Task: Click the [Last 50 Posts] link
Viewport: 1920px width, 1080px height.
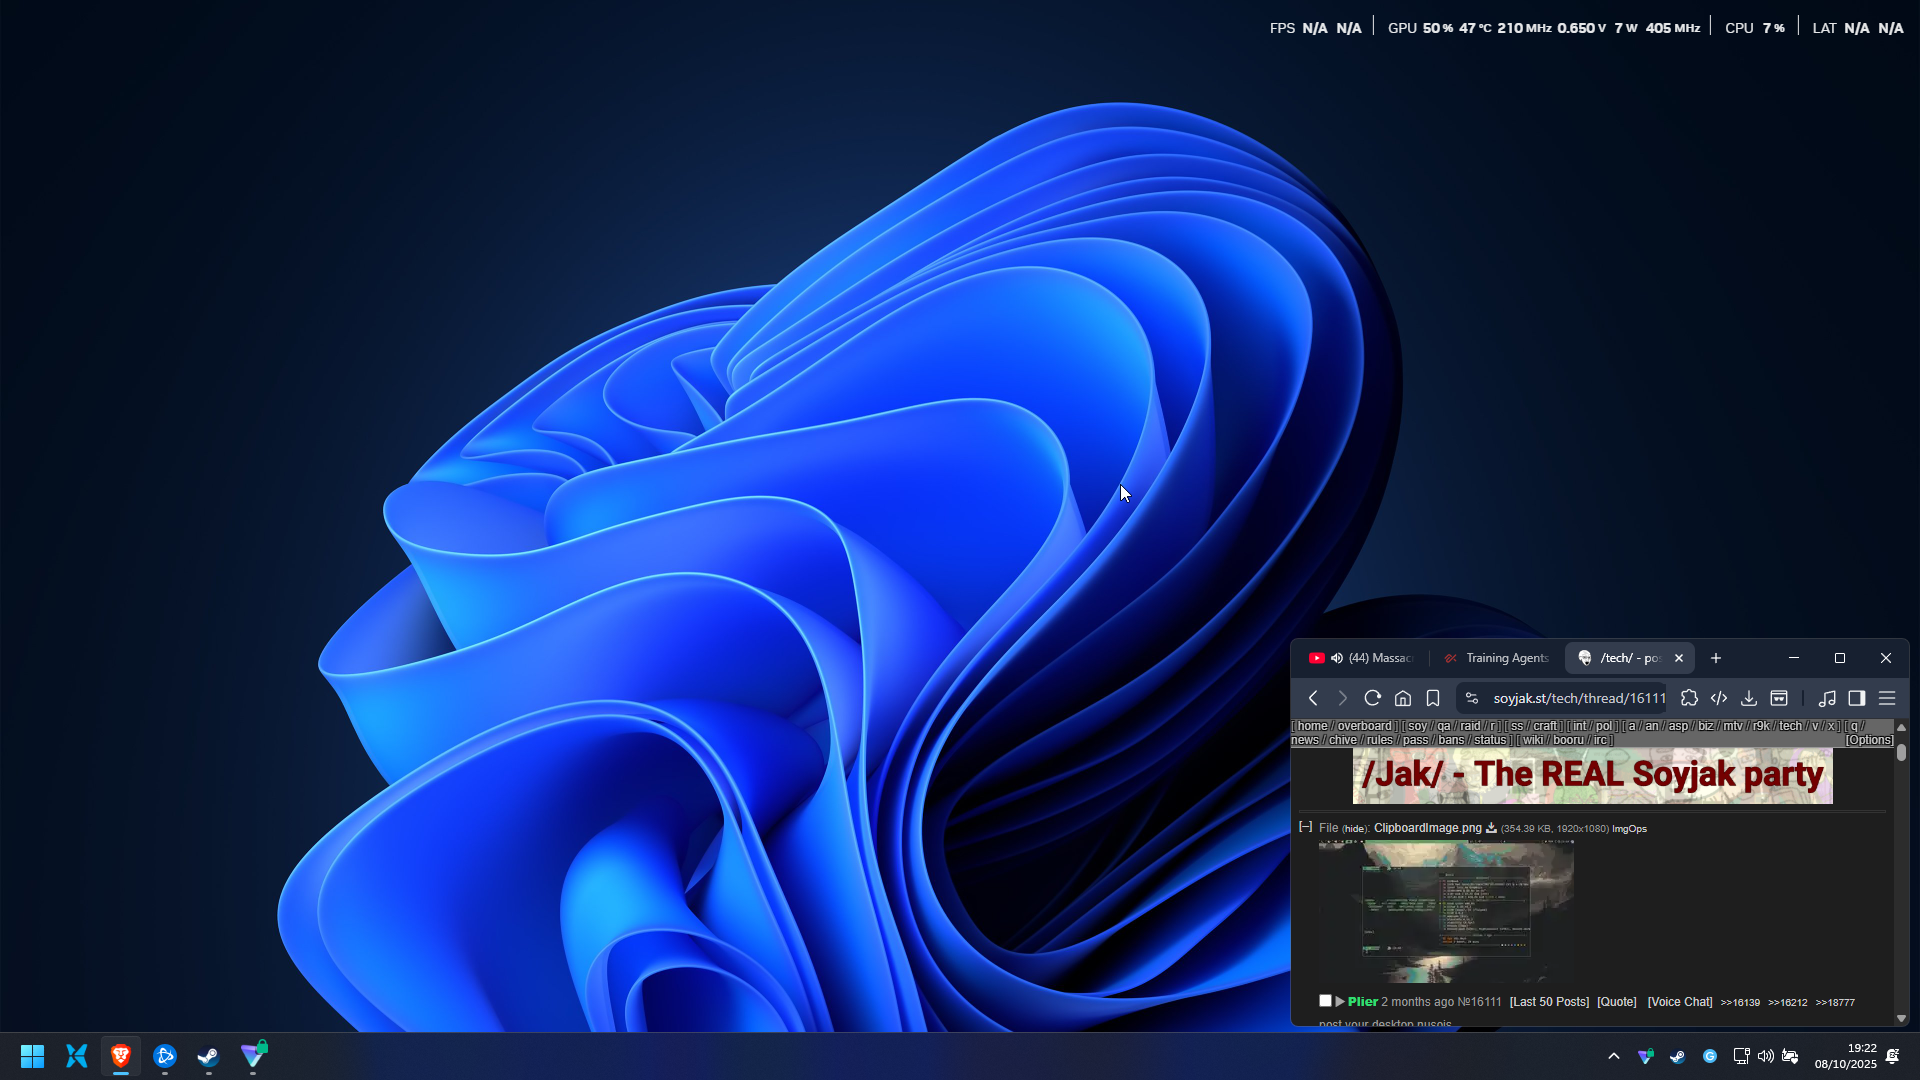Action: (x=1549, y=1002)
